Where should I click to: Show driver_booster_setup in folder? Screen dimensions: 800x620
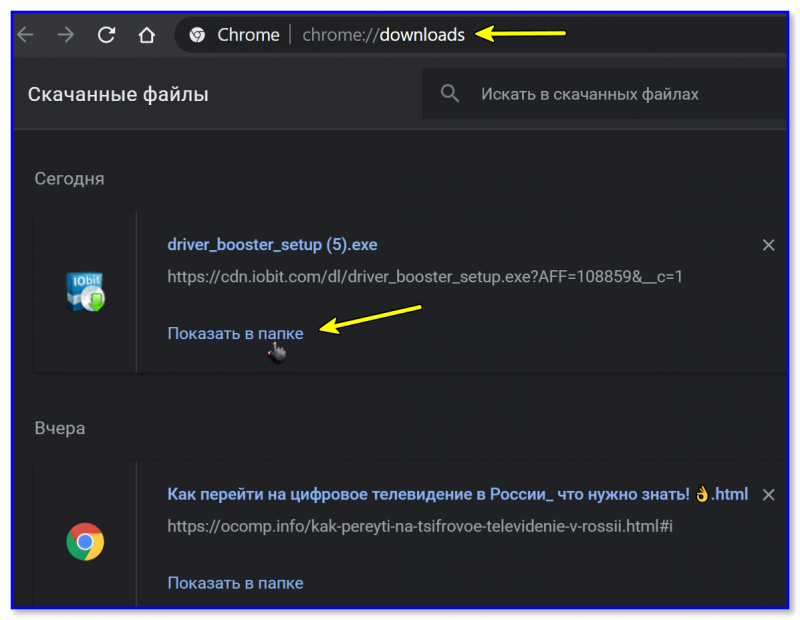pos(235,333)
